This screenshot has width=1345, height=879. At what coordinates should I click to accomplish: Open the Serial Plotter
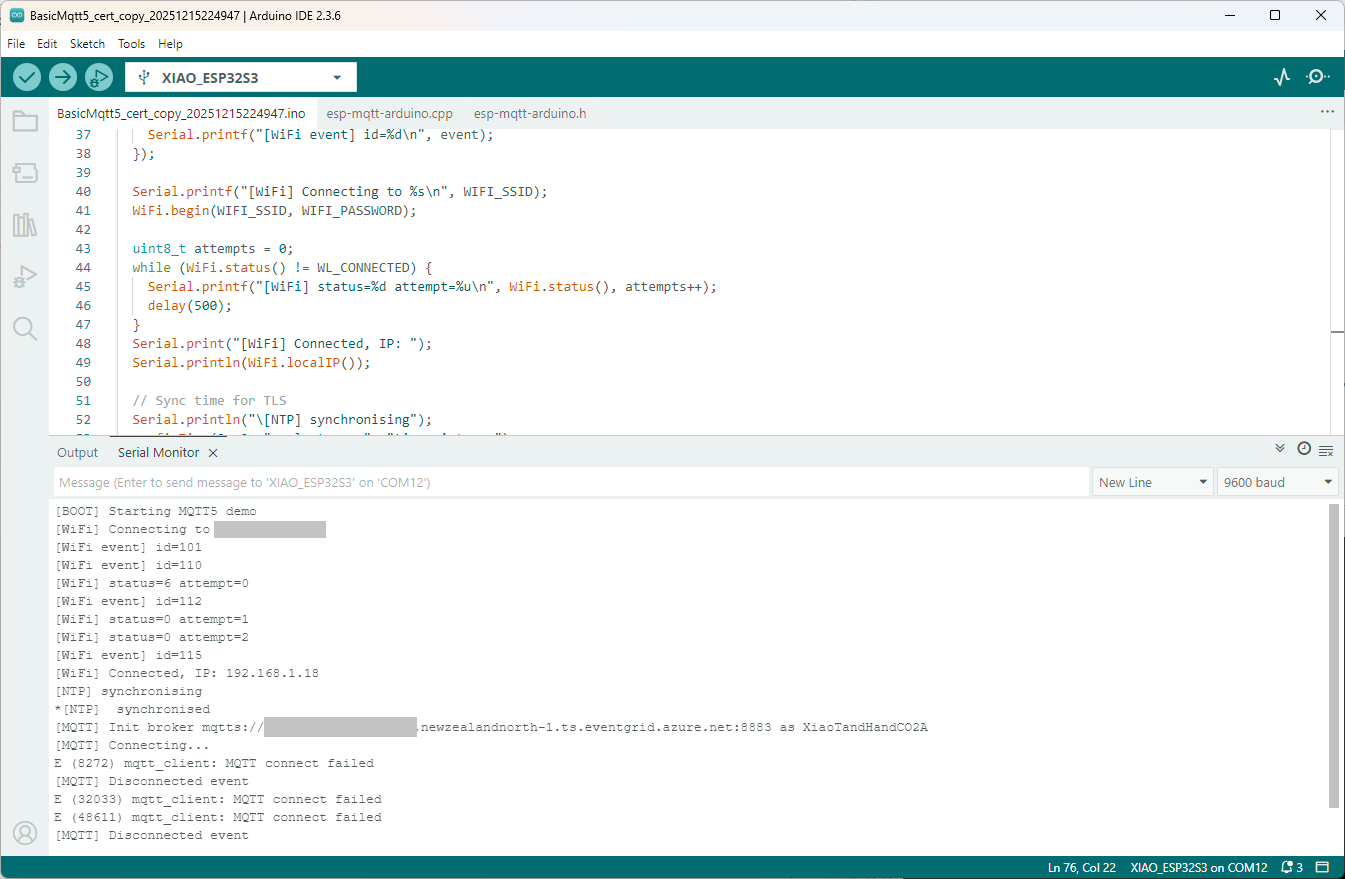click(1282, 77)
